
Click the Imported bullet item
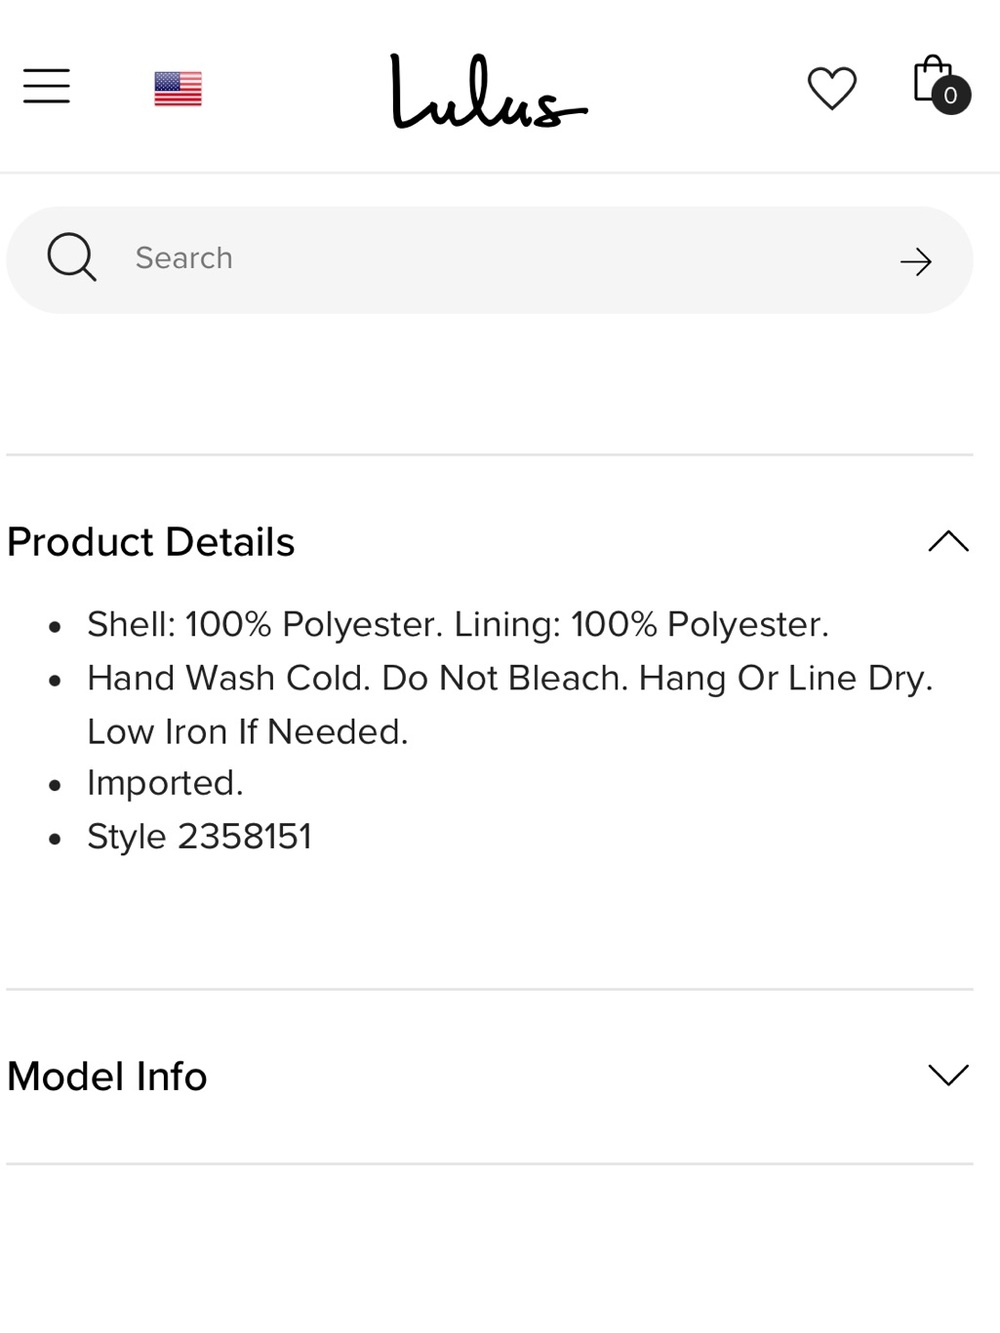pos(165,783)
